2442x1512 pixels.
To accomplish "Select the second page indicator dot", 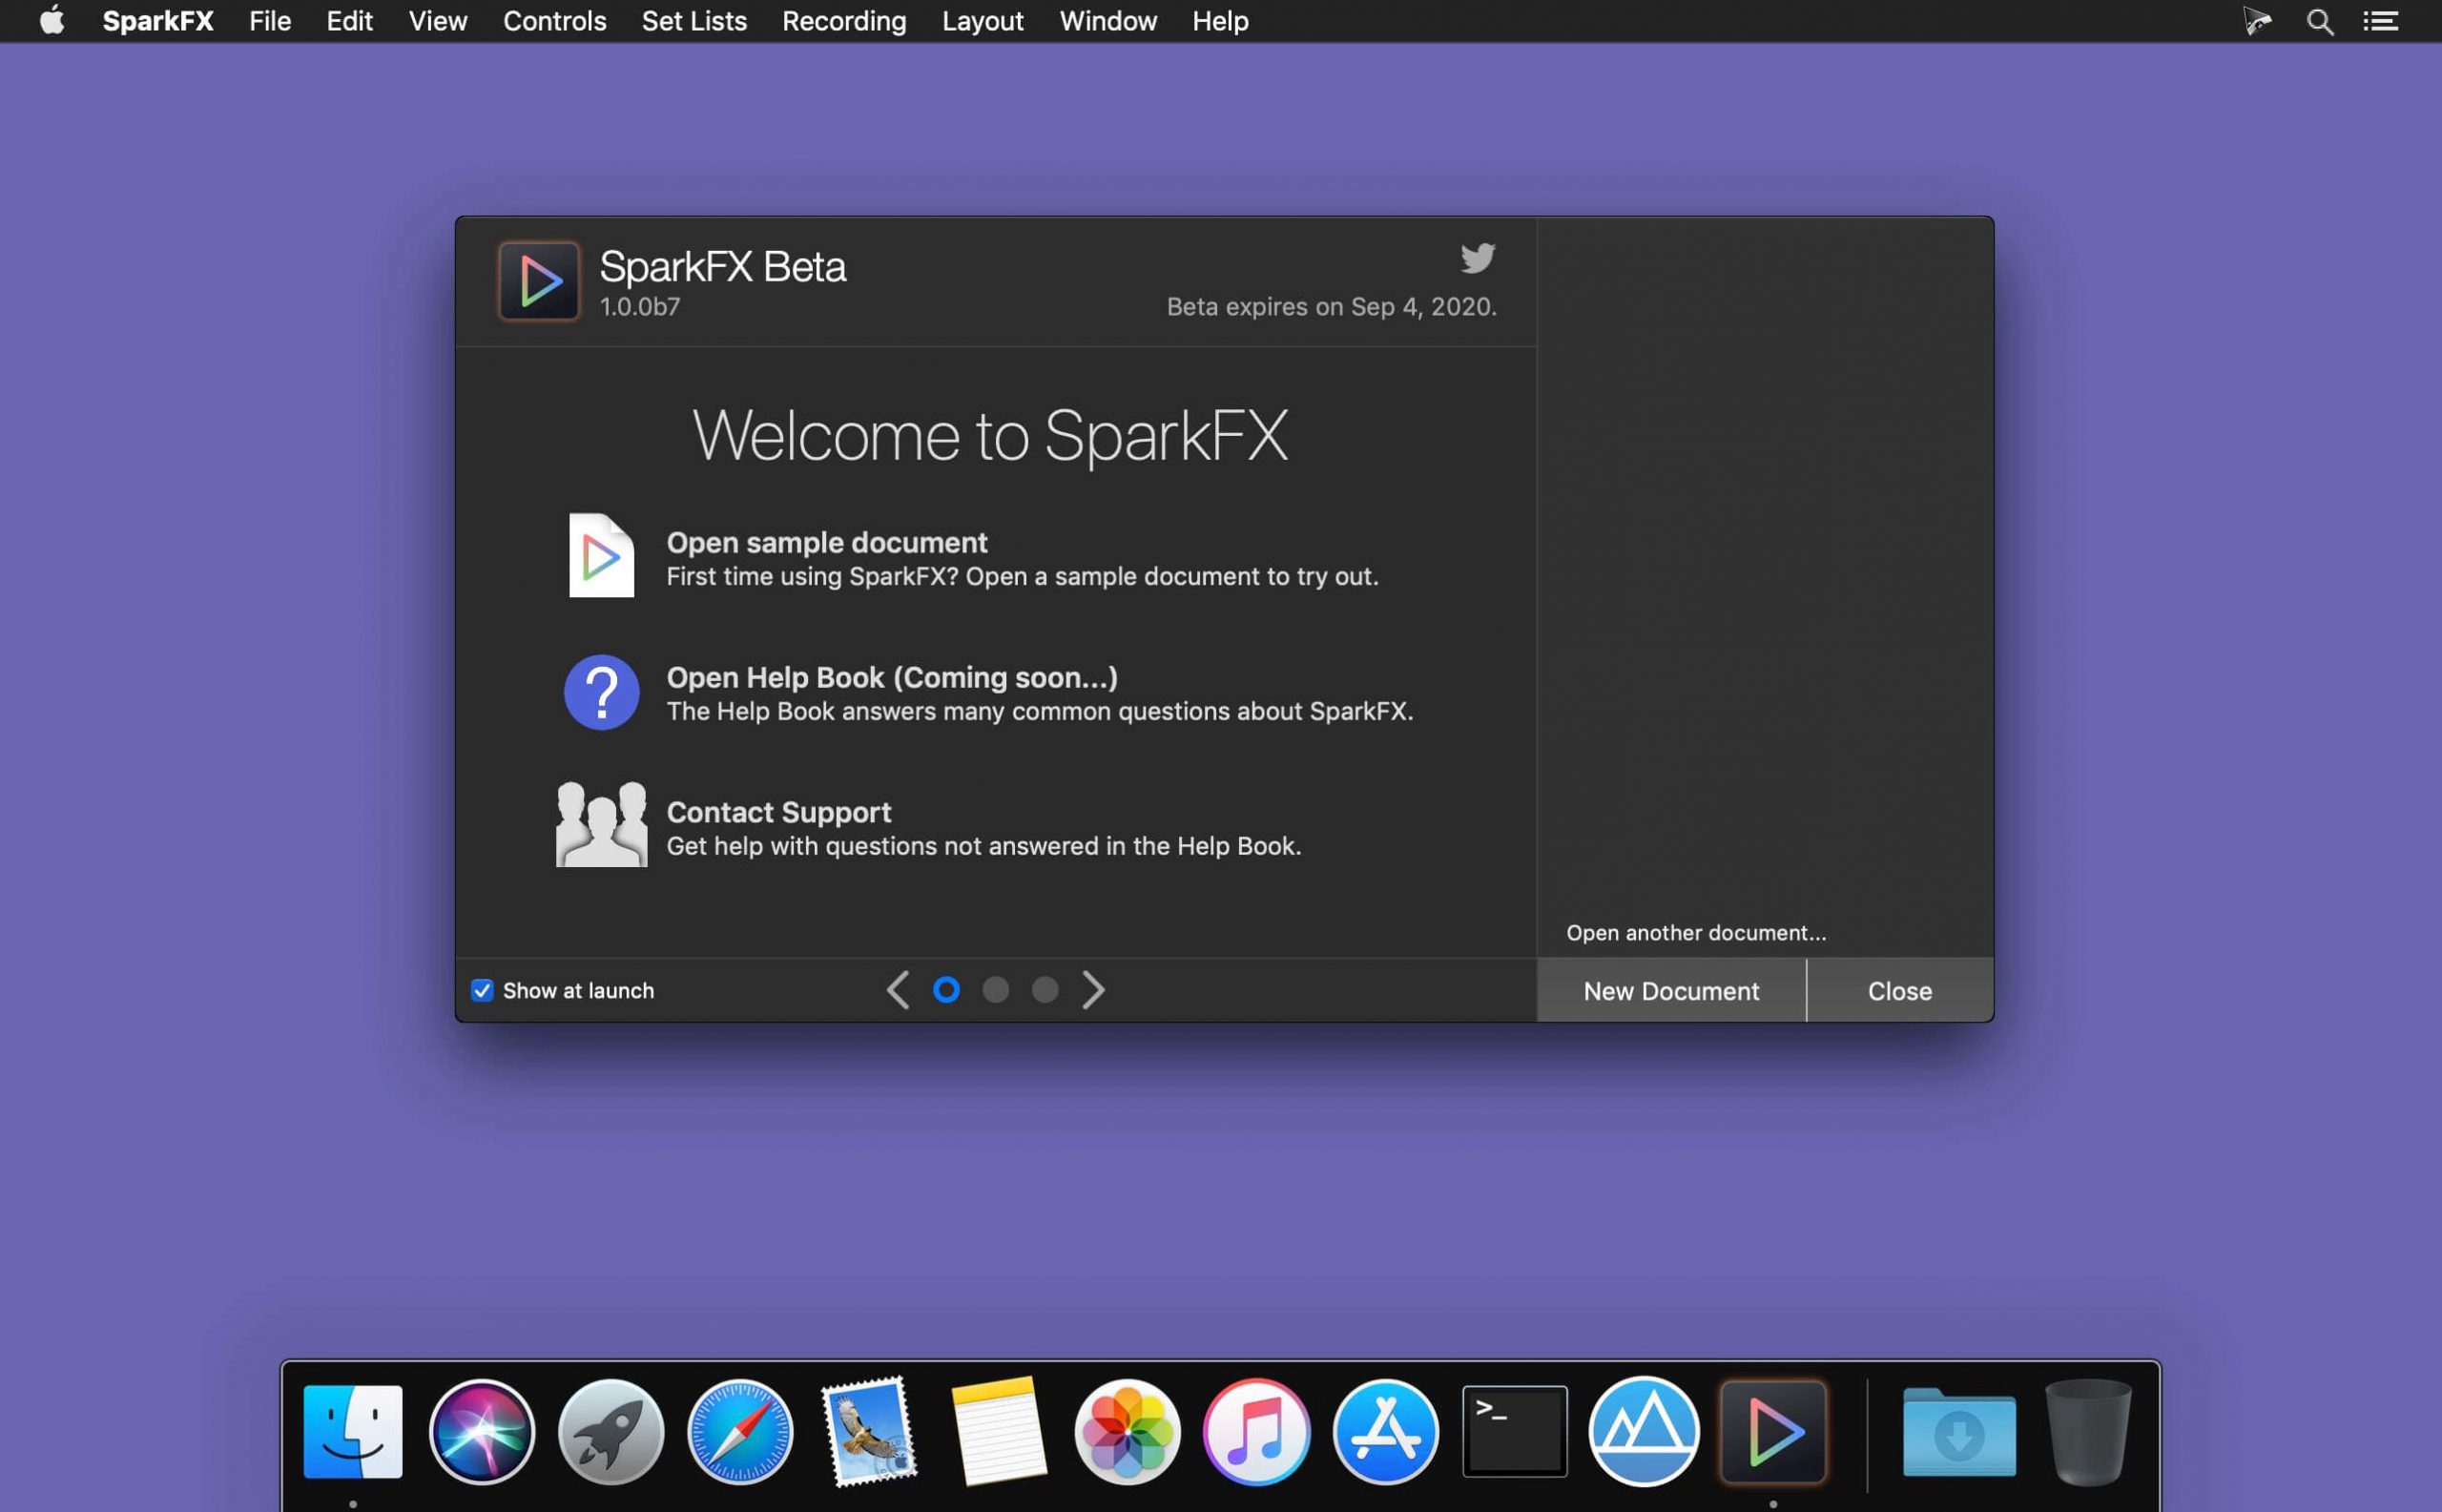I will pyautogui.click(x=995, y=990).
